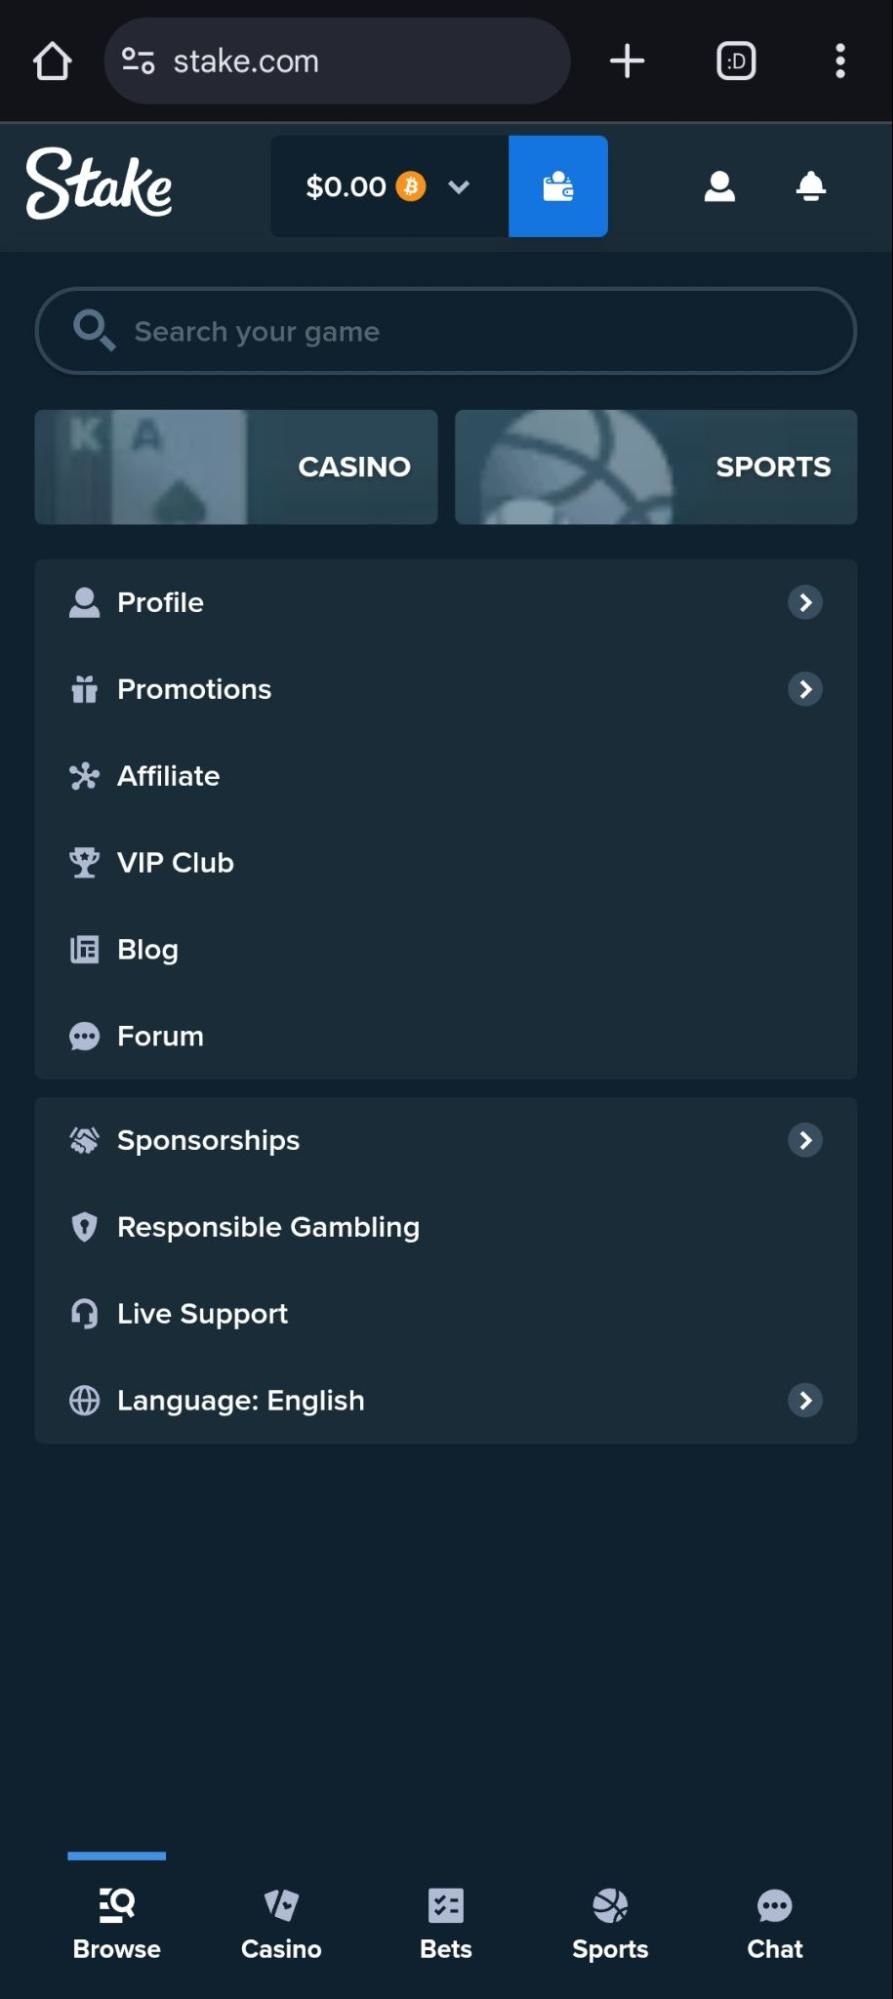Image resolution: width=893 pixels, height=1999 pixels.
Task: Tap the Stake logo
Action: (99, 184)
